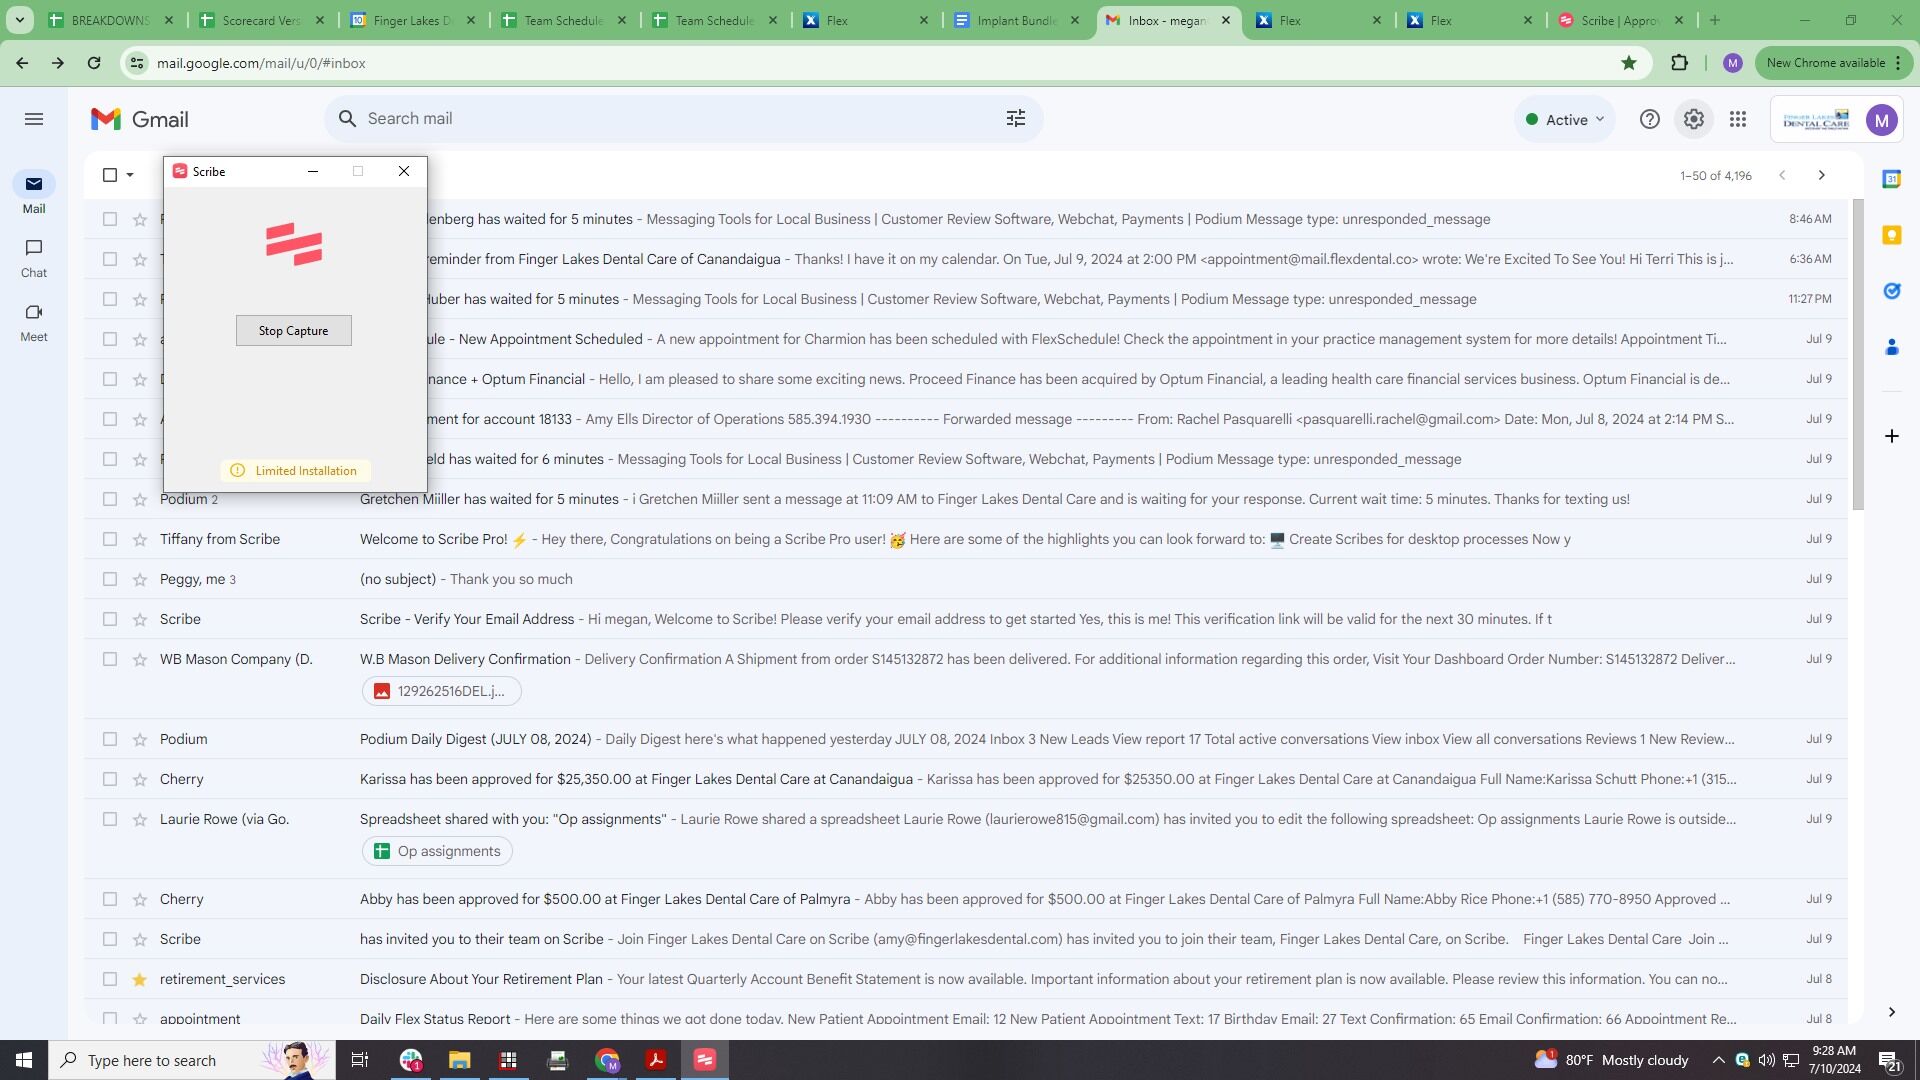Open Meet in left sidebar
This screenshot has height=1080, width=1920.
(x=34, y=322)
